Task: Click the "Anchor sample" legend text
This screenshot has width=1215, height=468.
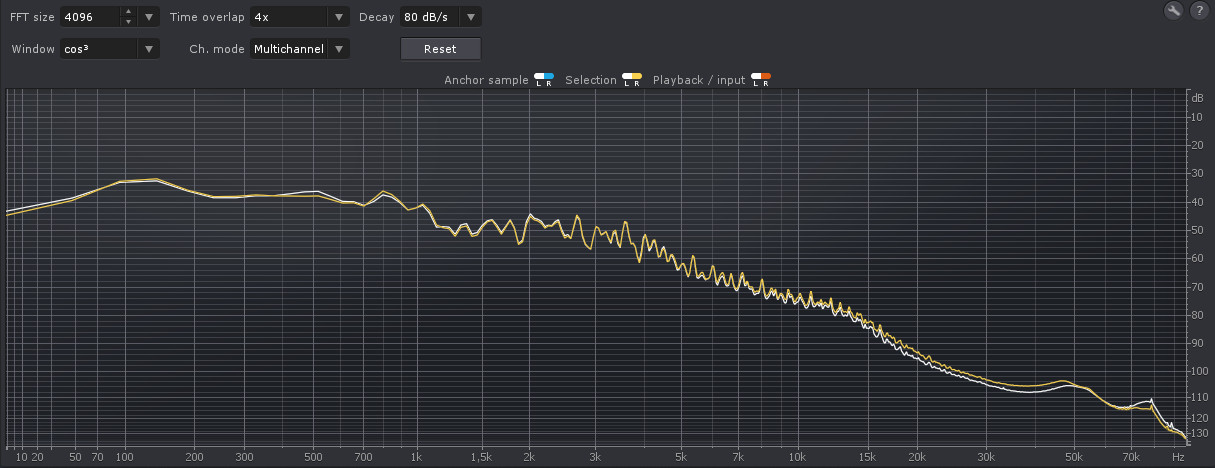Action: point(486,80)
